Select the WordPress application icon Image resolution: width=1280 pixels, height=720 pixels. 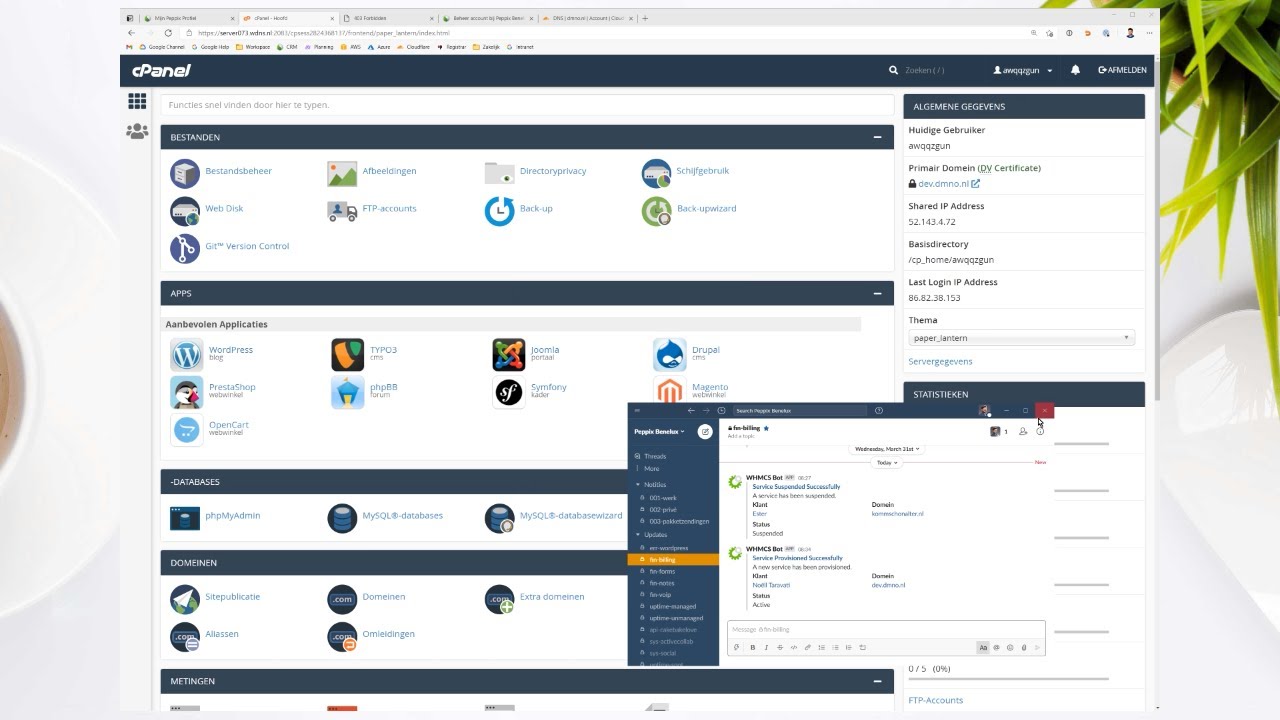(186, 354)
